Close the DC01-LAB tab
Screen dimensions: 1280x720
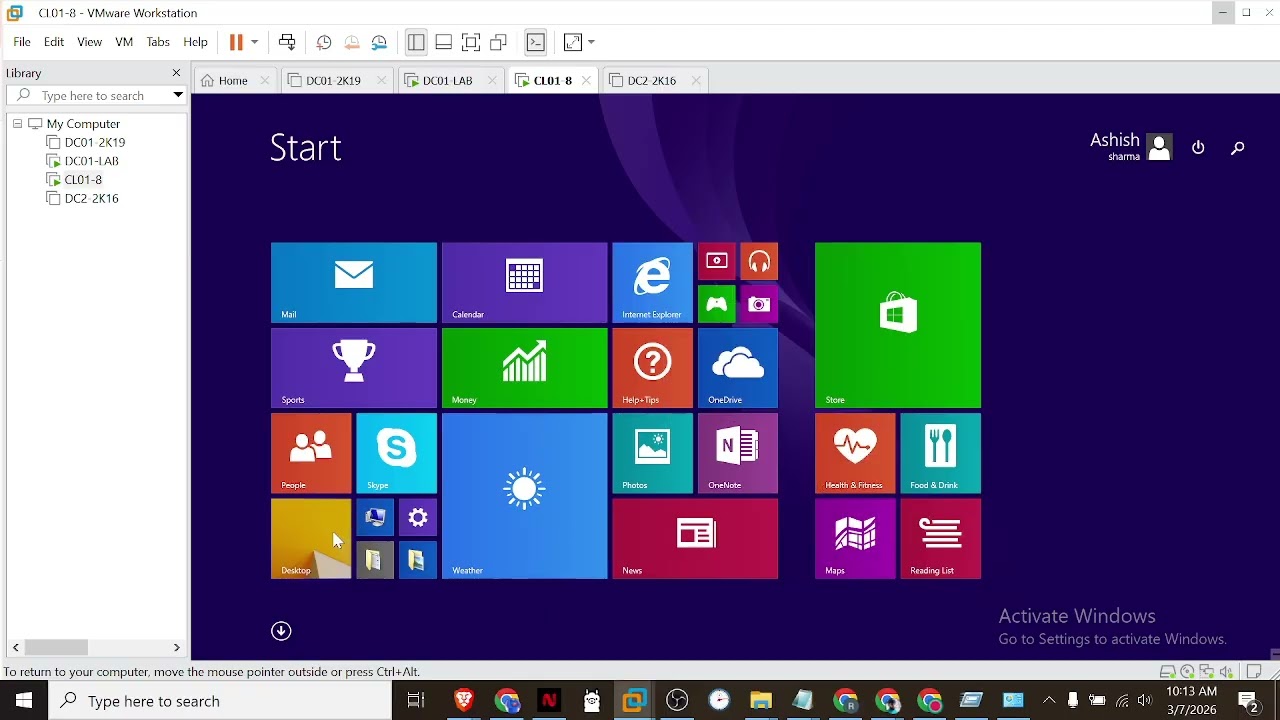pyautogui.click(x=492, y=81)
